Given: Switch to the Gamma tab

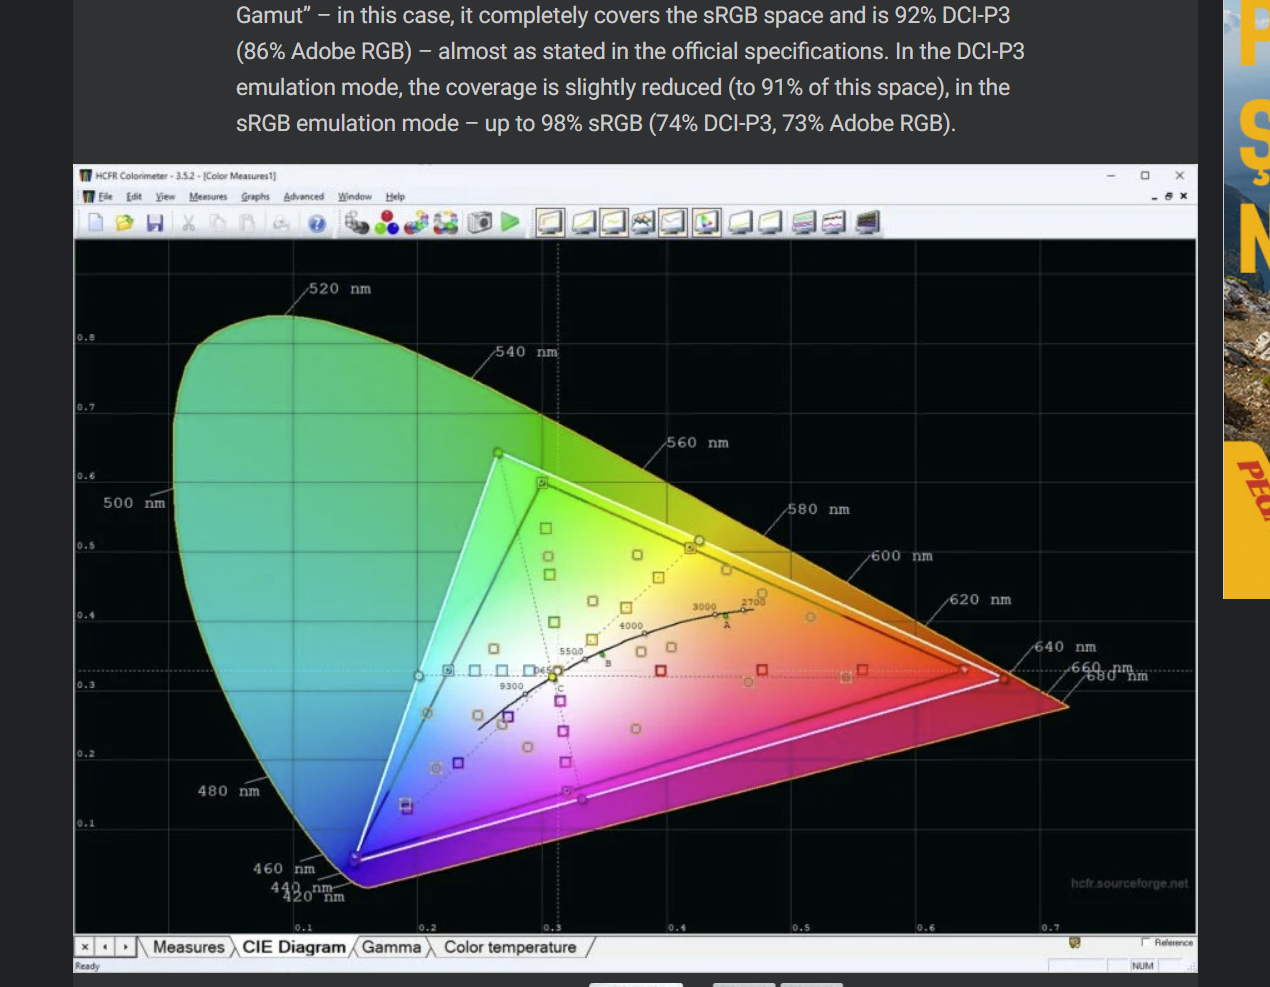Looking at the screenshot, I should (391, 947).
